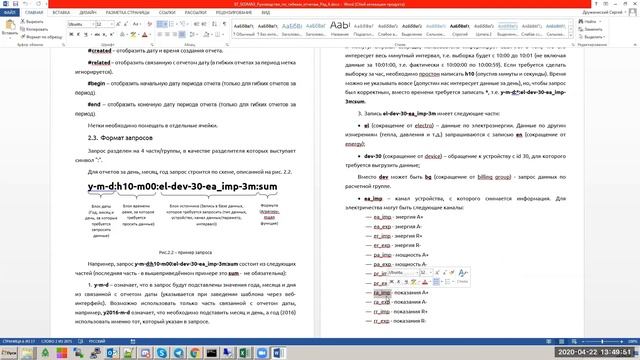This screenshot has width=640, height=360.
Task: Open the borders dropdown in the paragraph group
Action: (220, 35)
